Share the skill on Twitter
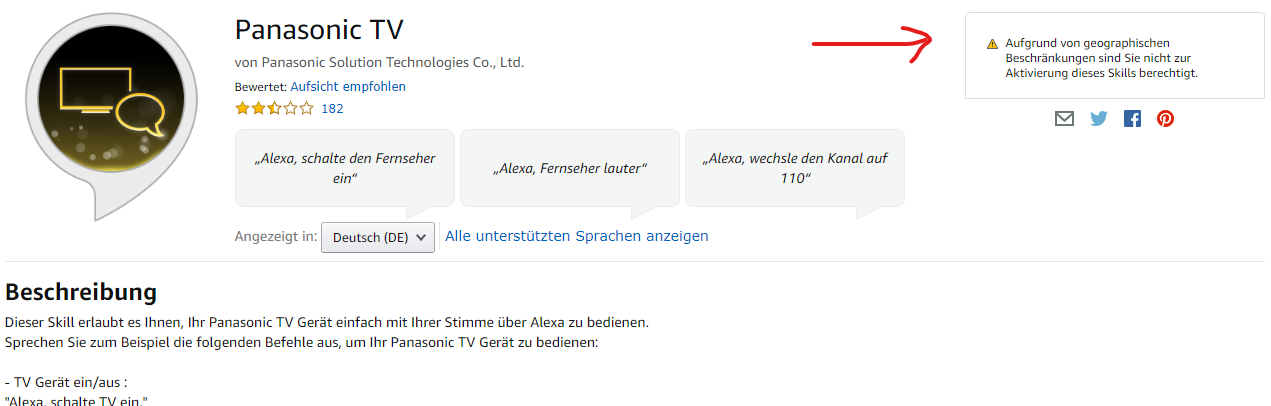This screenshot has width=1271, height=406. coord(1099,119)
